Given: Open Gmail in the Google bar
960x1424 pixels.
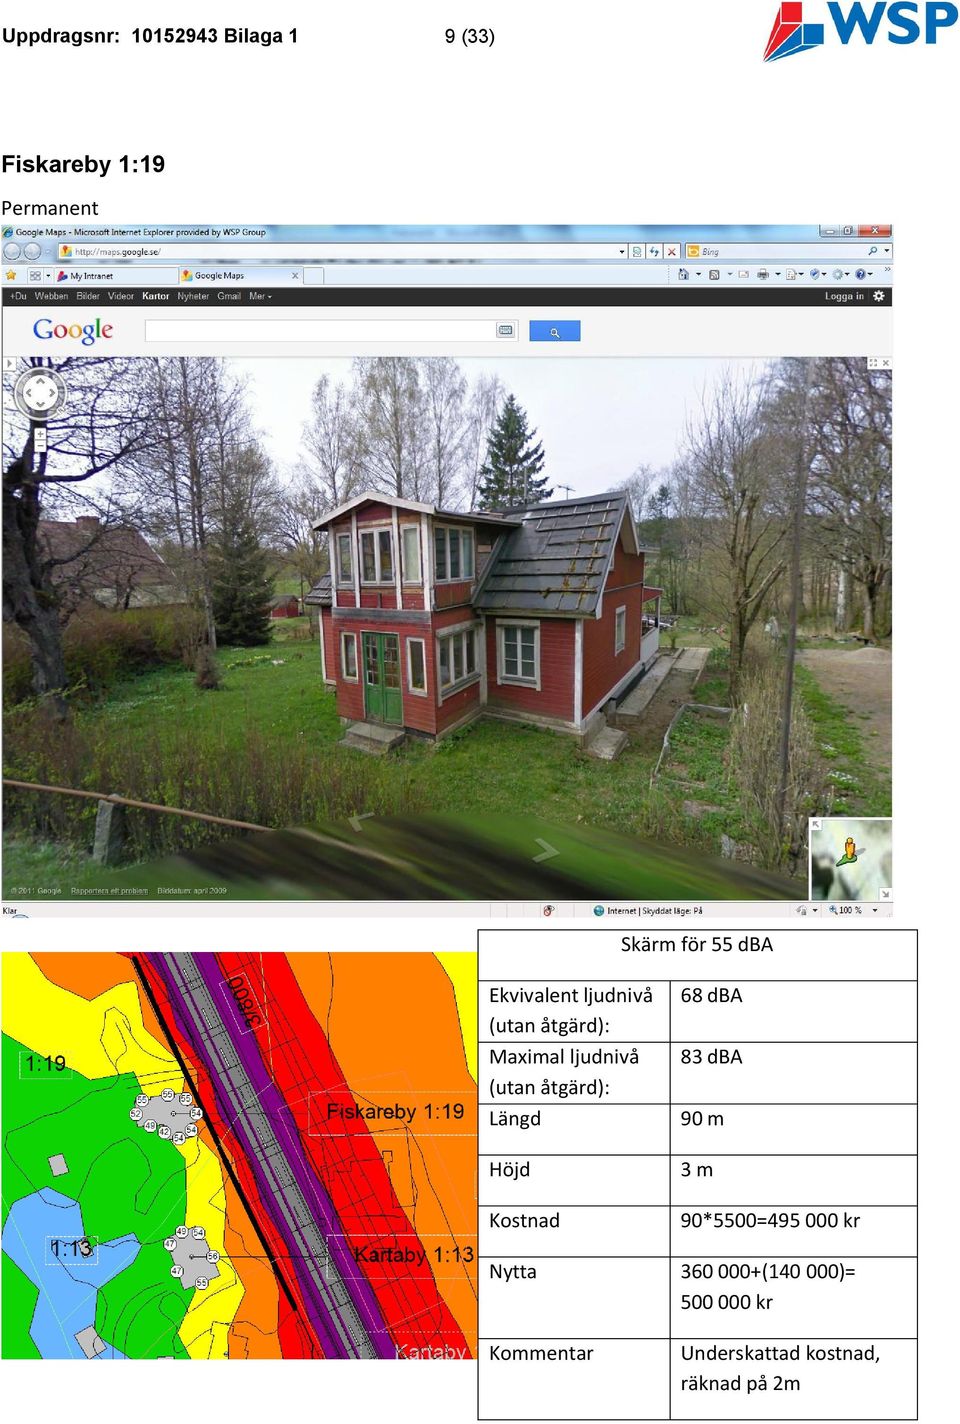Looking at the screenshot, I should click(229, 296).
